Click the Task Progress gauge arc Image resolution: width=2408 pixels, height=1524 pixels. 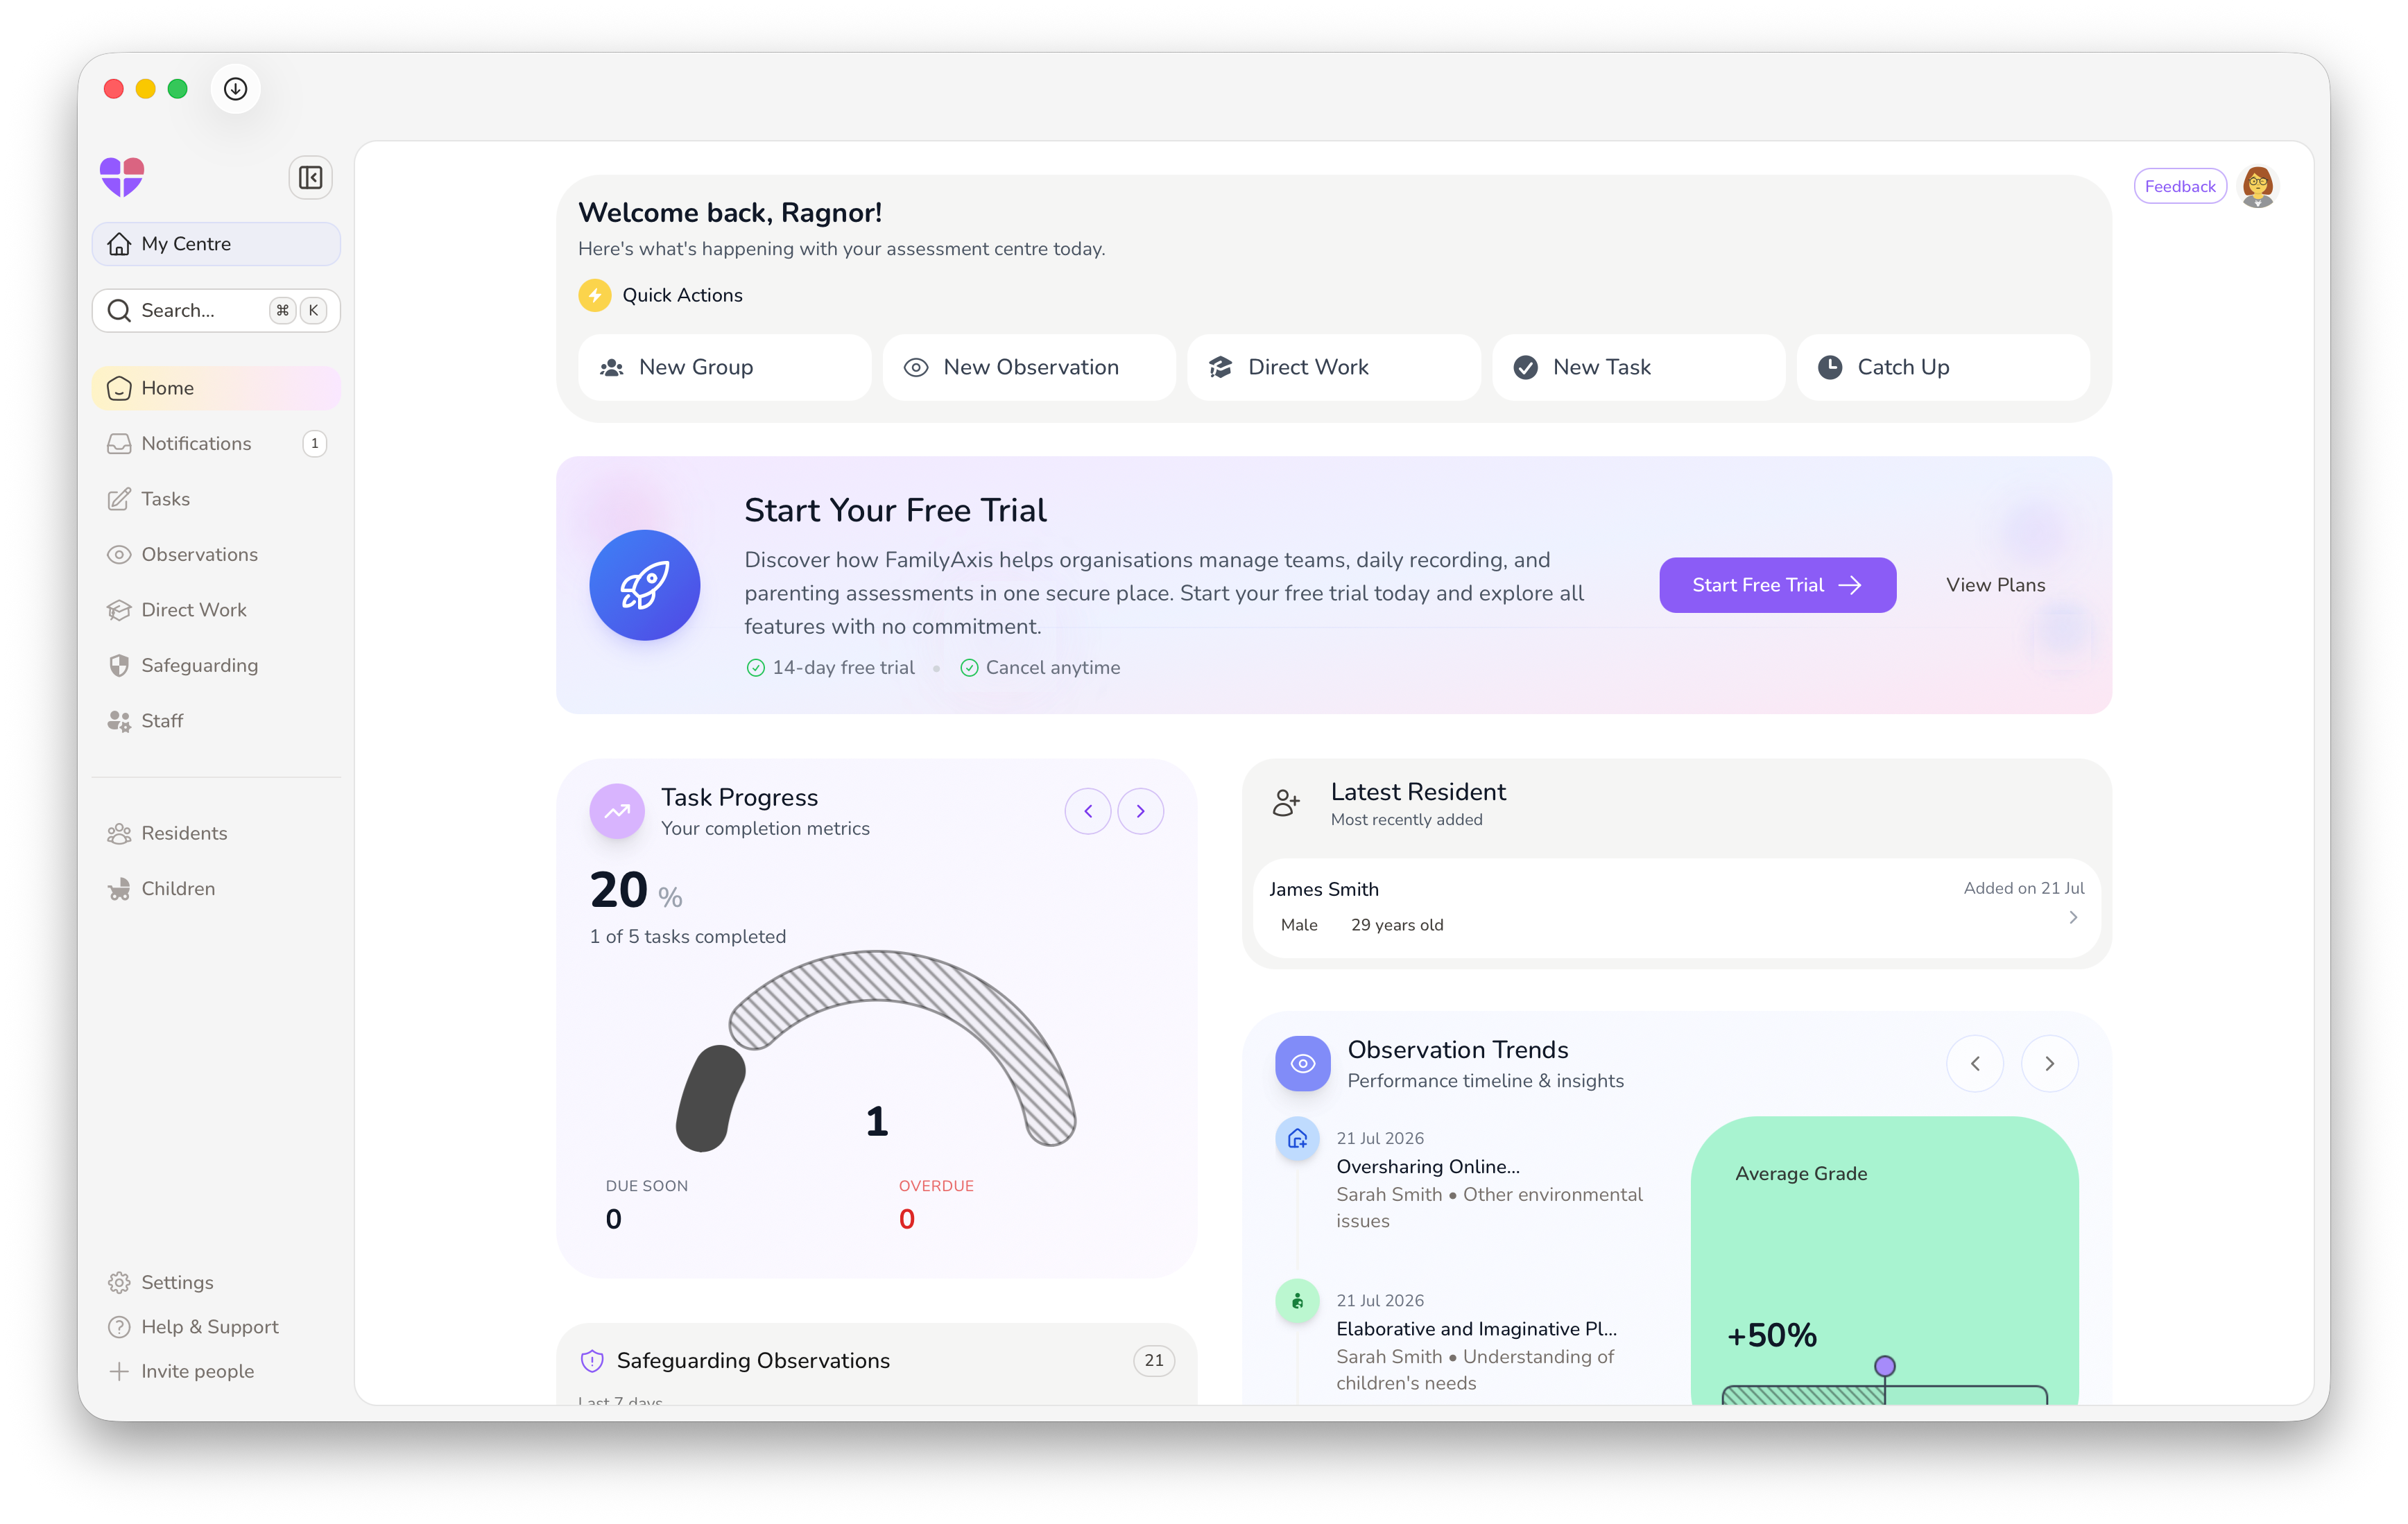(x=876, y=1050)
